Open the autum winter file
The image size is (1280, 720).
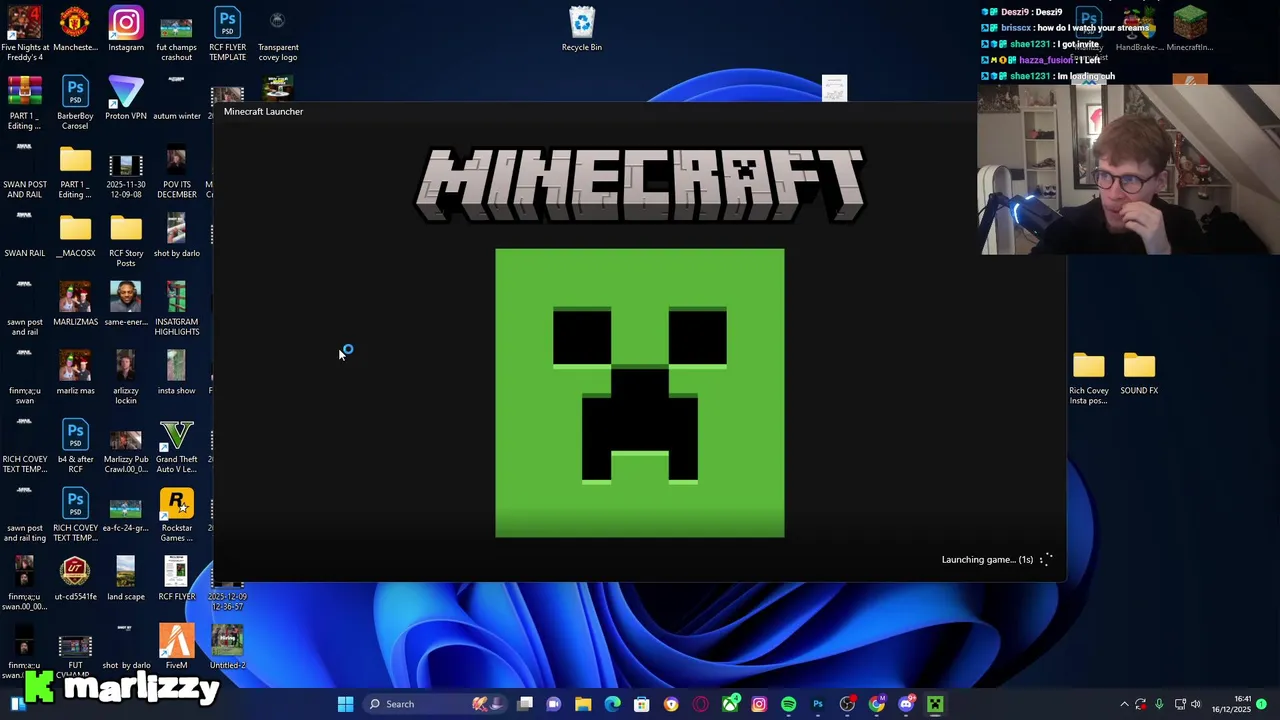176,98
